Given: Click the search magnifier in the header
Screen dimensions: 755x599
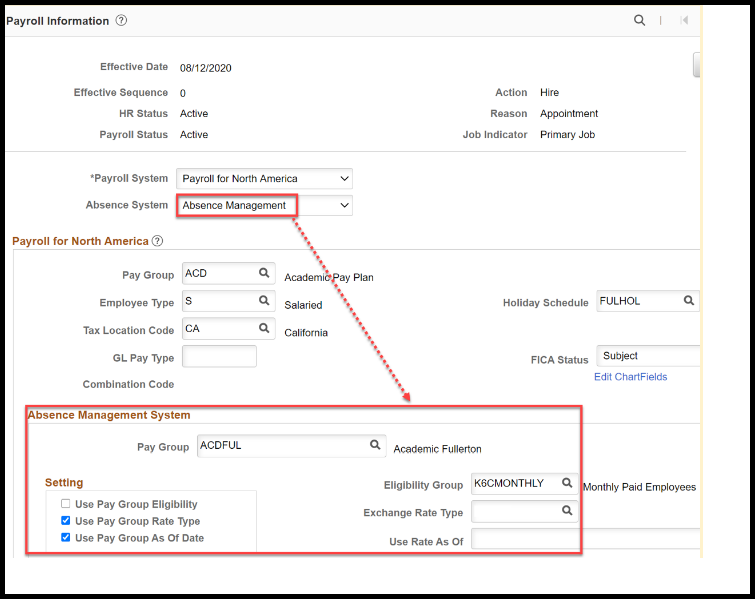Looking at the screenshot, I should (639, 20).
